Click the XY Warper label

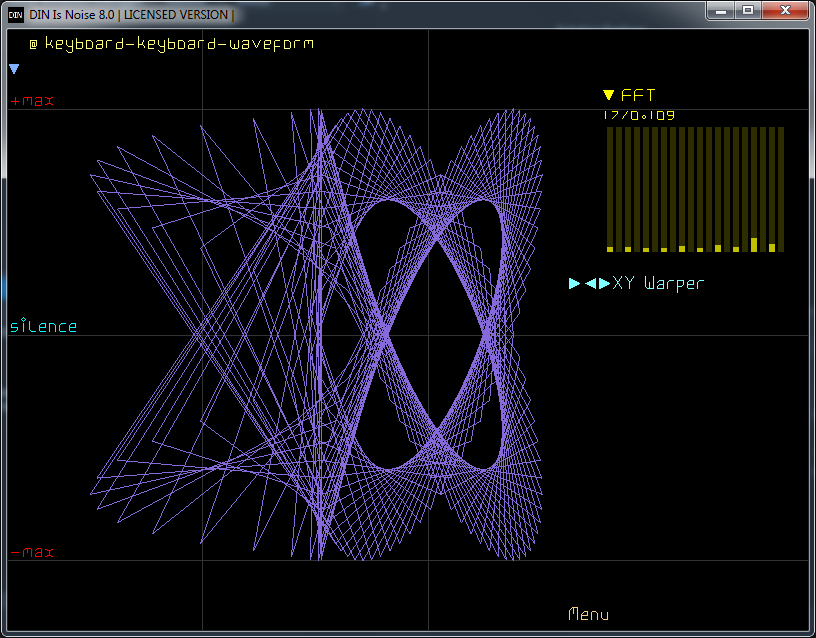[x=658, y=284]
